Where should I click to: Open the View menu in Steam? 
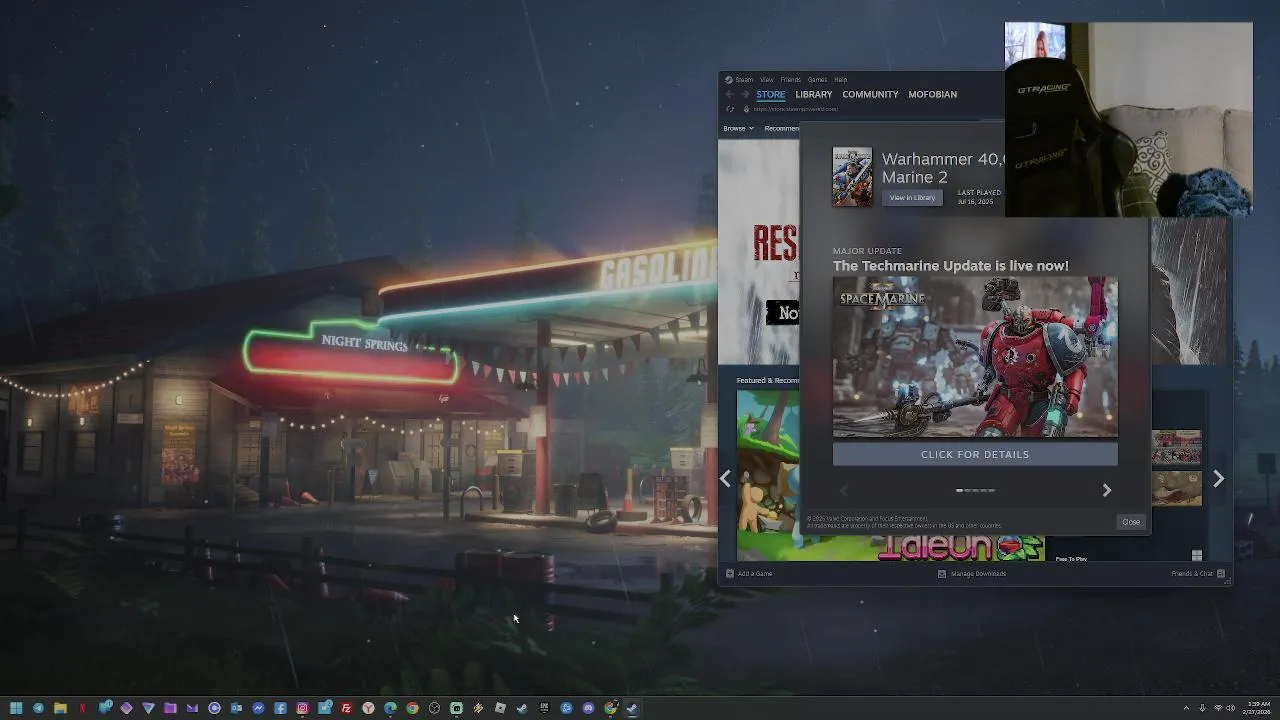click(767, 80)
